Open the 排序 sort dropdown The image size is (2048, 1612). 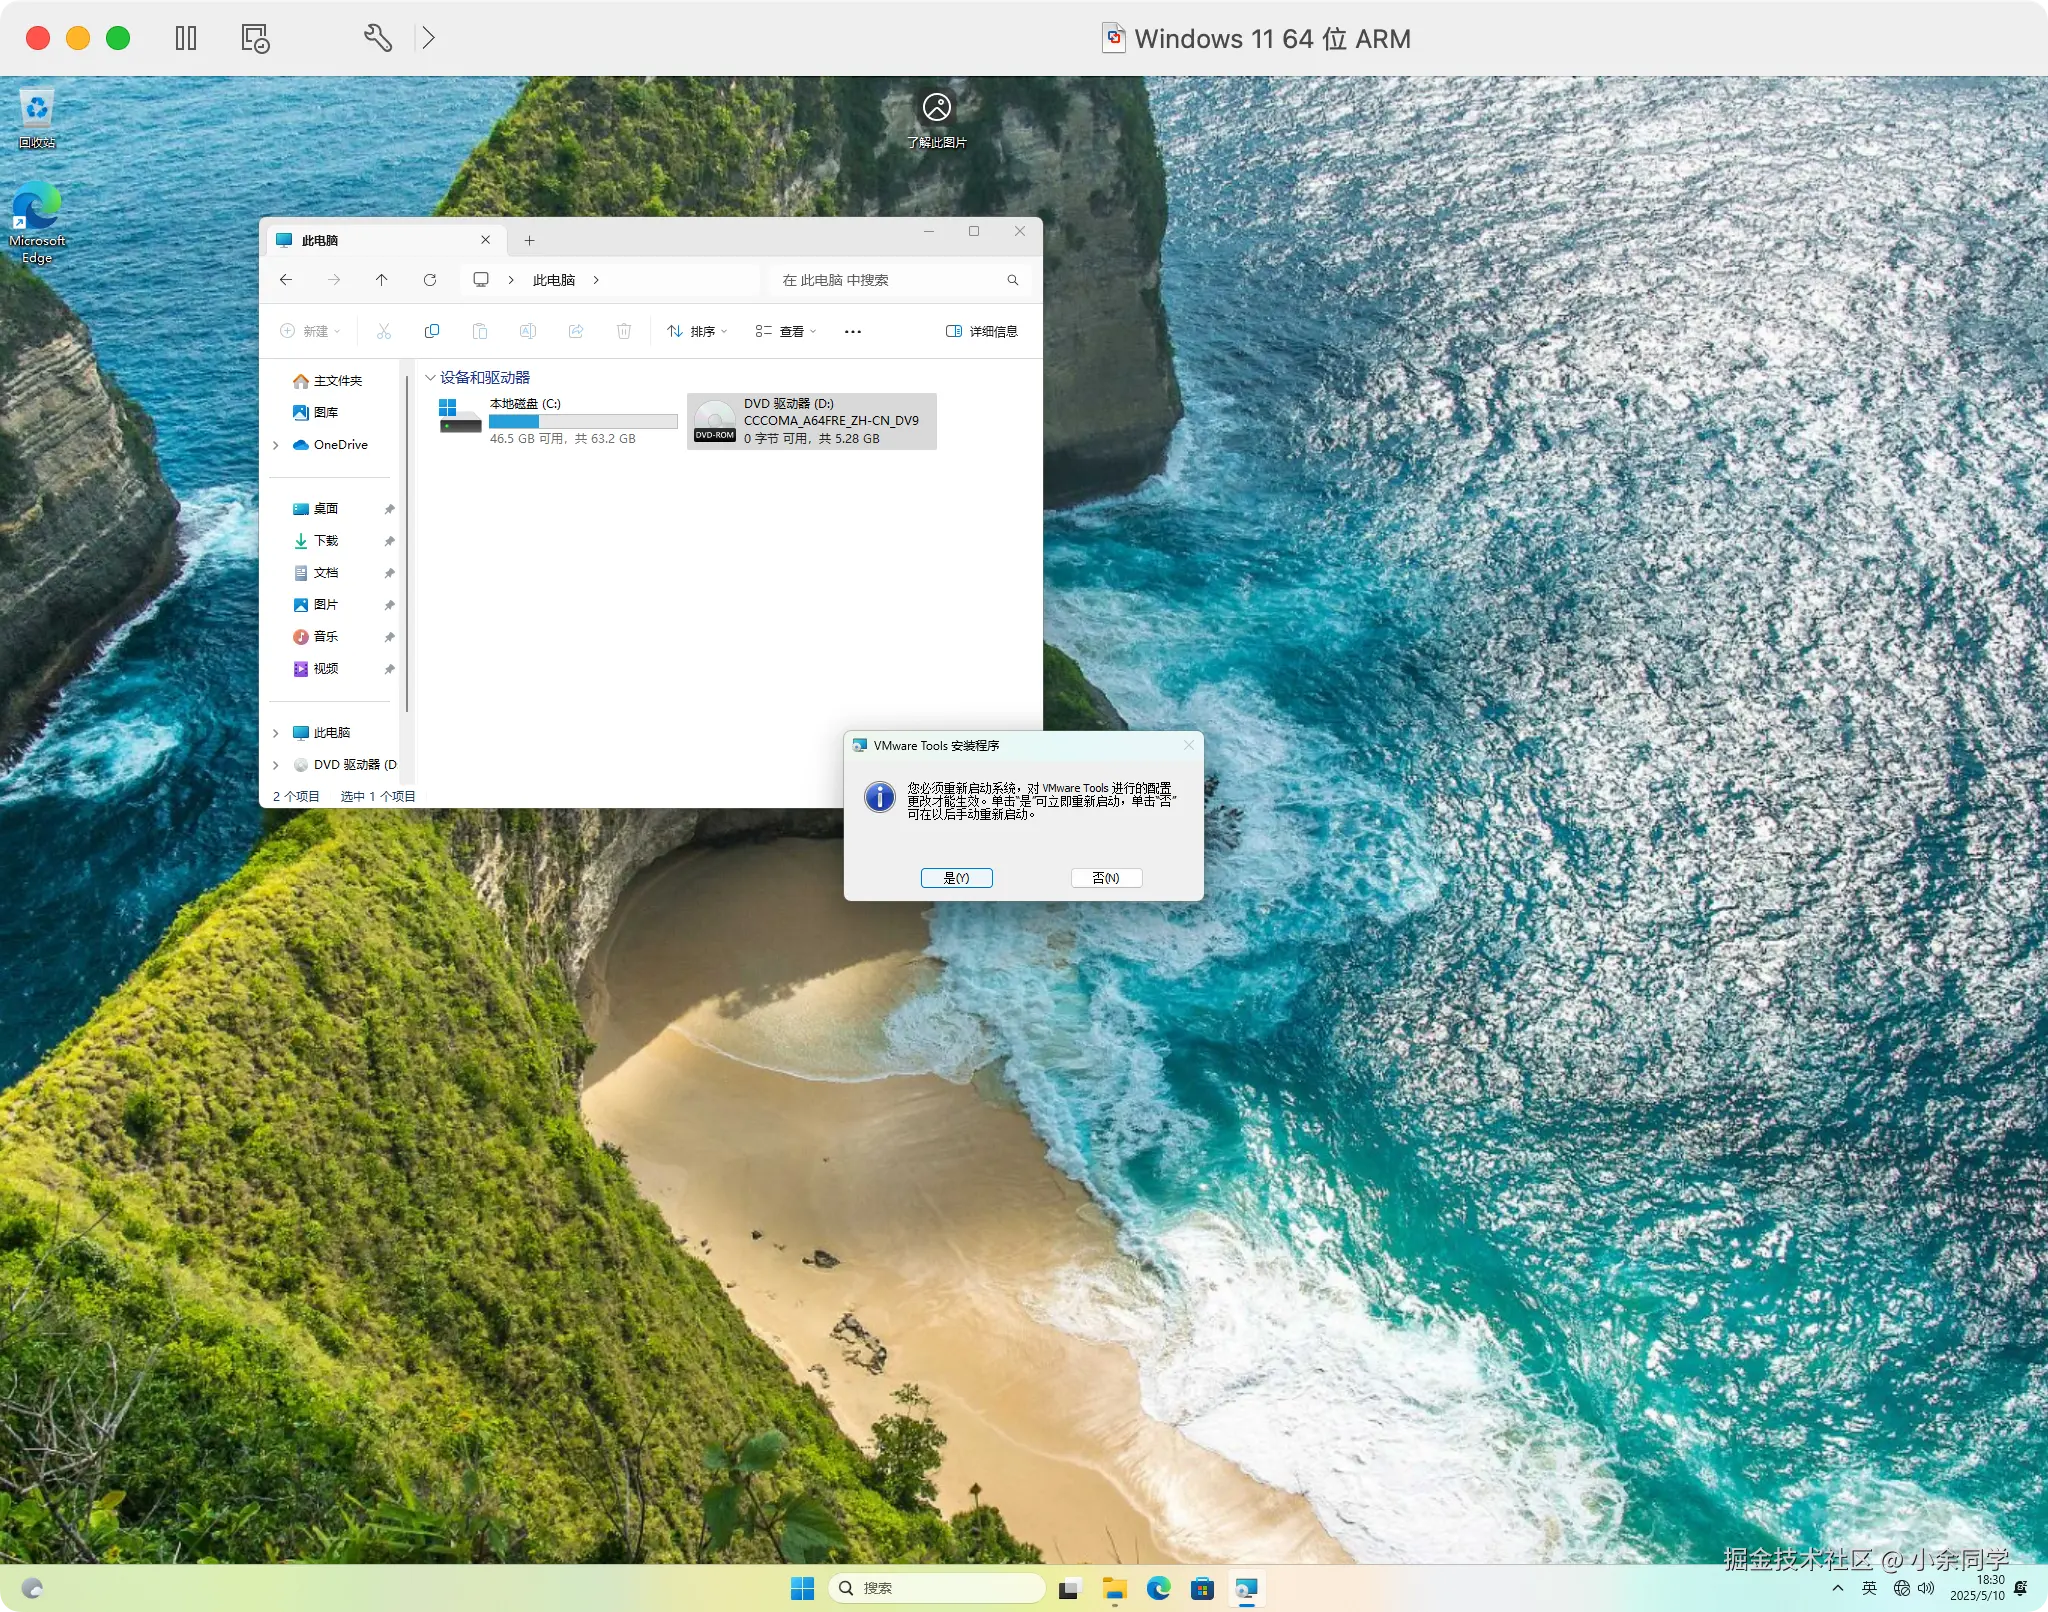click(x=697, y=331)
